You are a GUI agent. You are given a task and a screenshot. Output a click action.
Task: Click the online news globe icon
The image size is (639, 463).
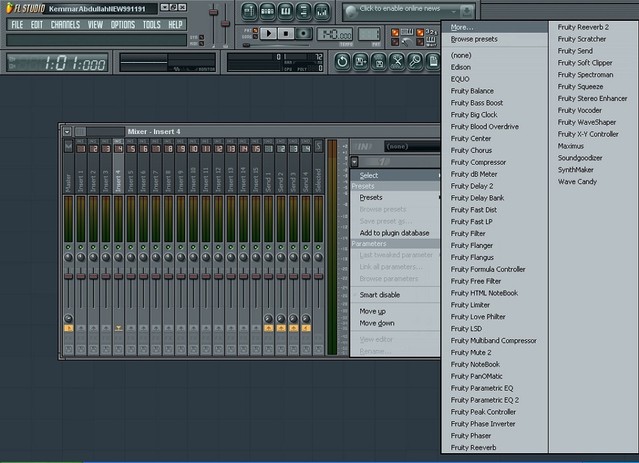coord(351,12)
